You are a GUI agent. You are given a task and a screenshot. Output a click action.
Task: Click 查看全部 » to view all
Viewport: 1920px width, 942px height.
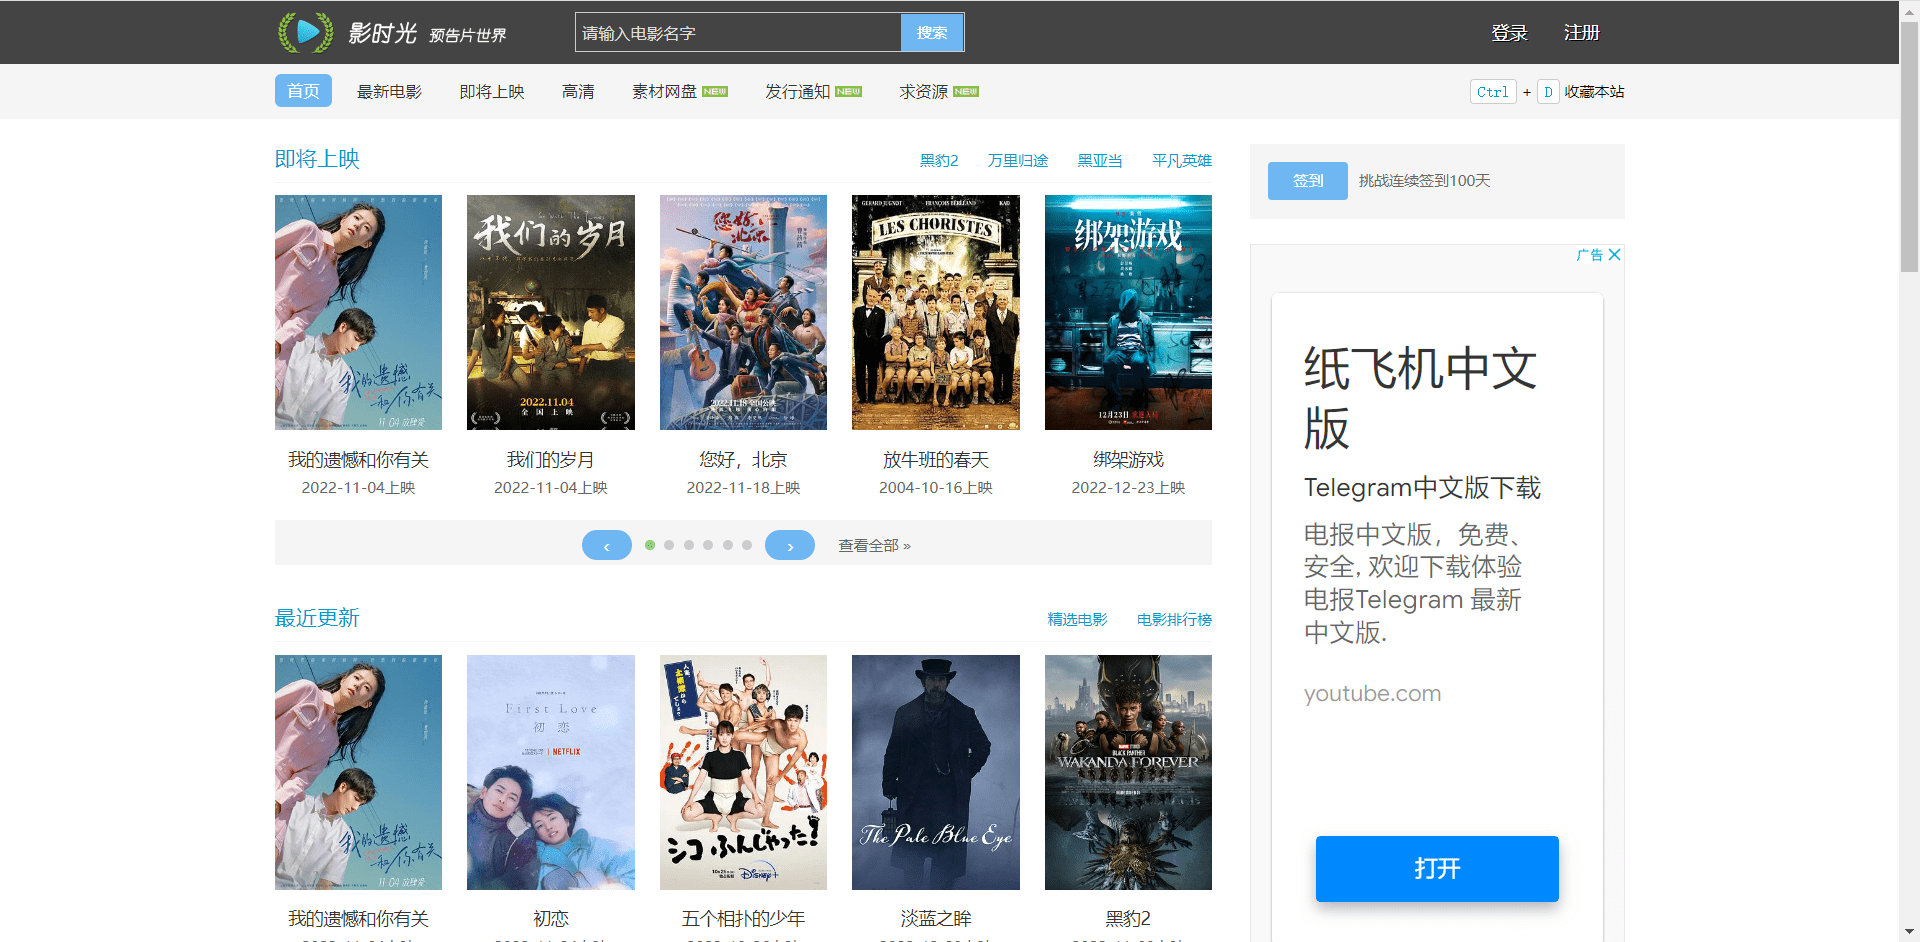pos(874,545)
